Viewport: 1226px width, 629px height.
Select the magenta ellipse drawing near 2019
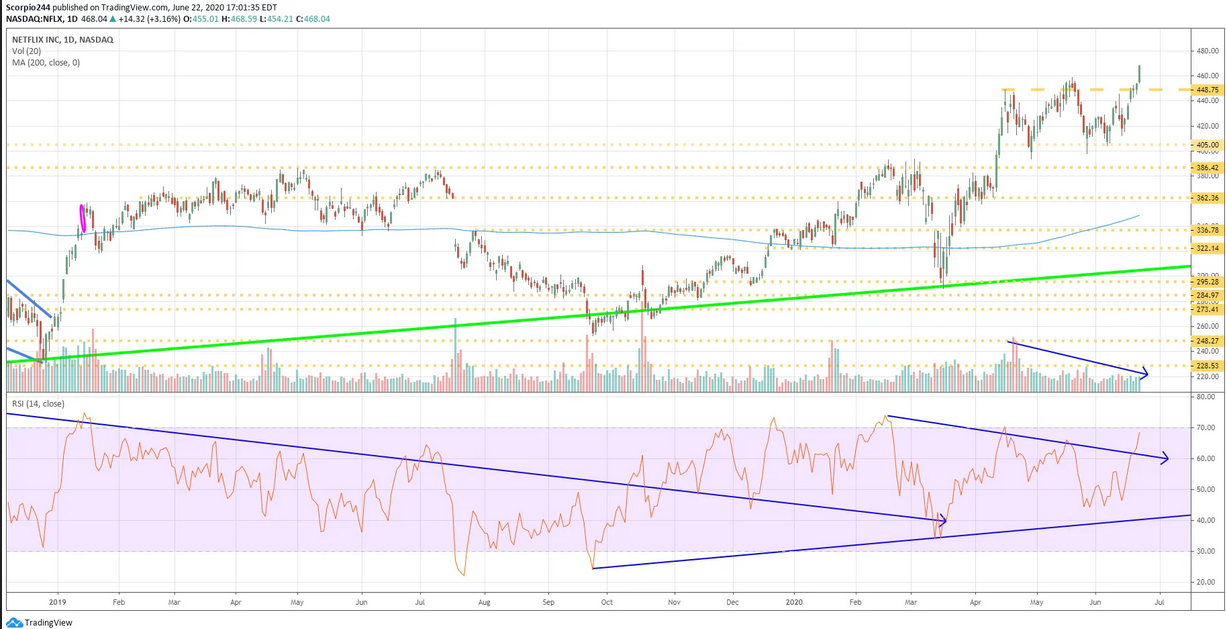tap(83, 219)
